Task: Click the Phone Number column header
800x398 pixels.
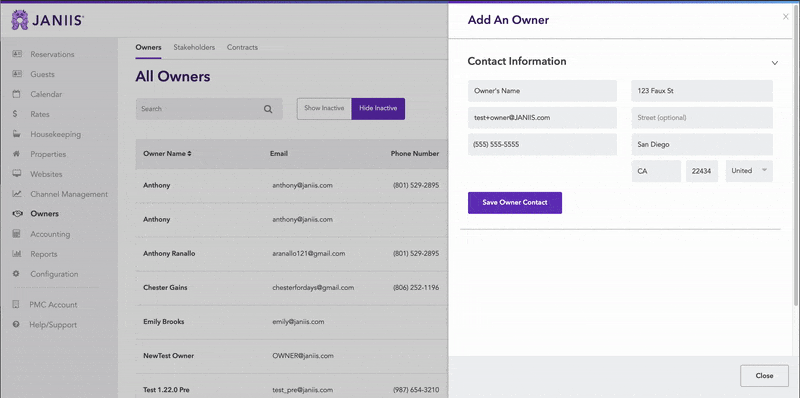Action: click(415, 154)
